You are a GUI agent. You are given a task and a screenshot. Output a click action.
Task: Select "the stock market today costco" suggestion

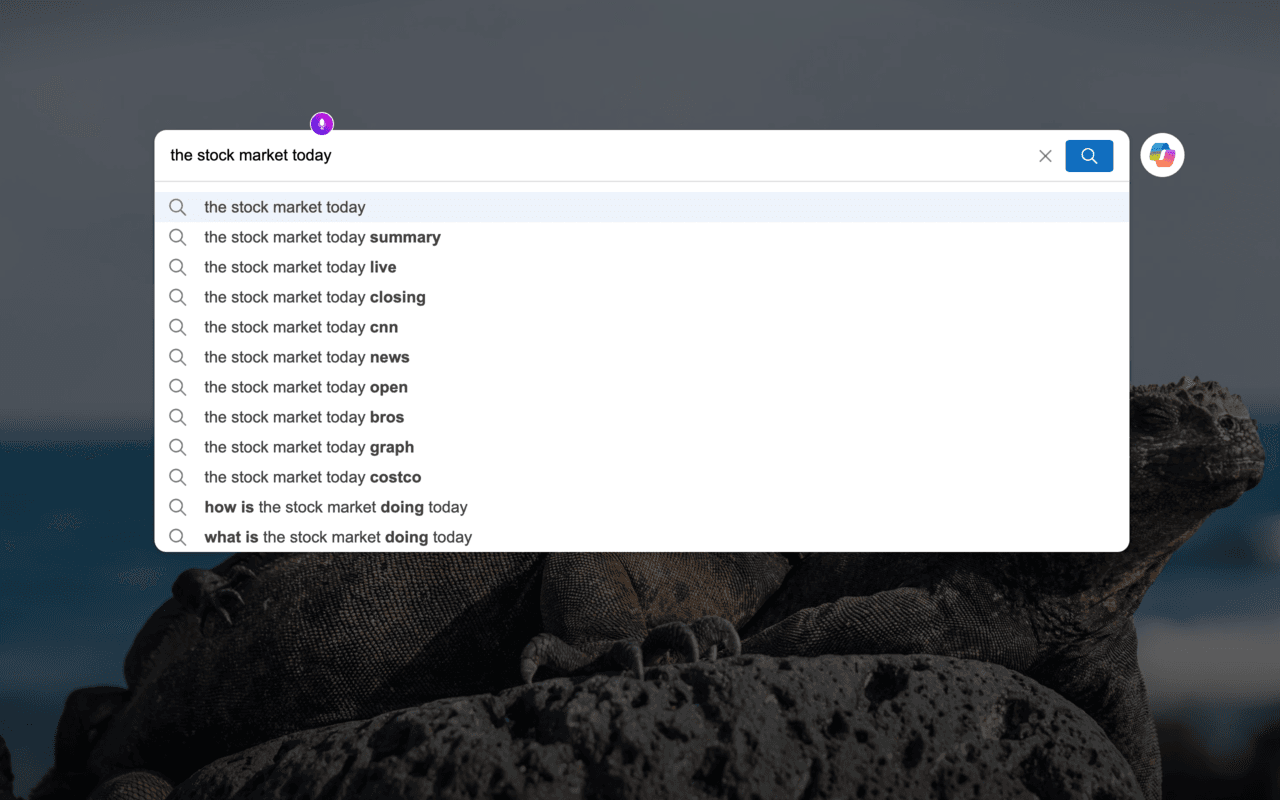(x=313, y=477)
